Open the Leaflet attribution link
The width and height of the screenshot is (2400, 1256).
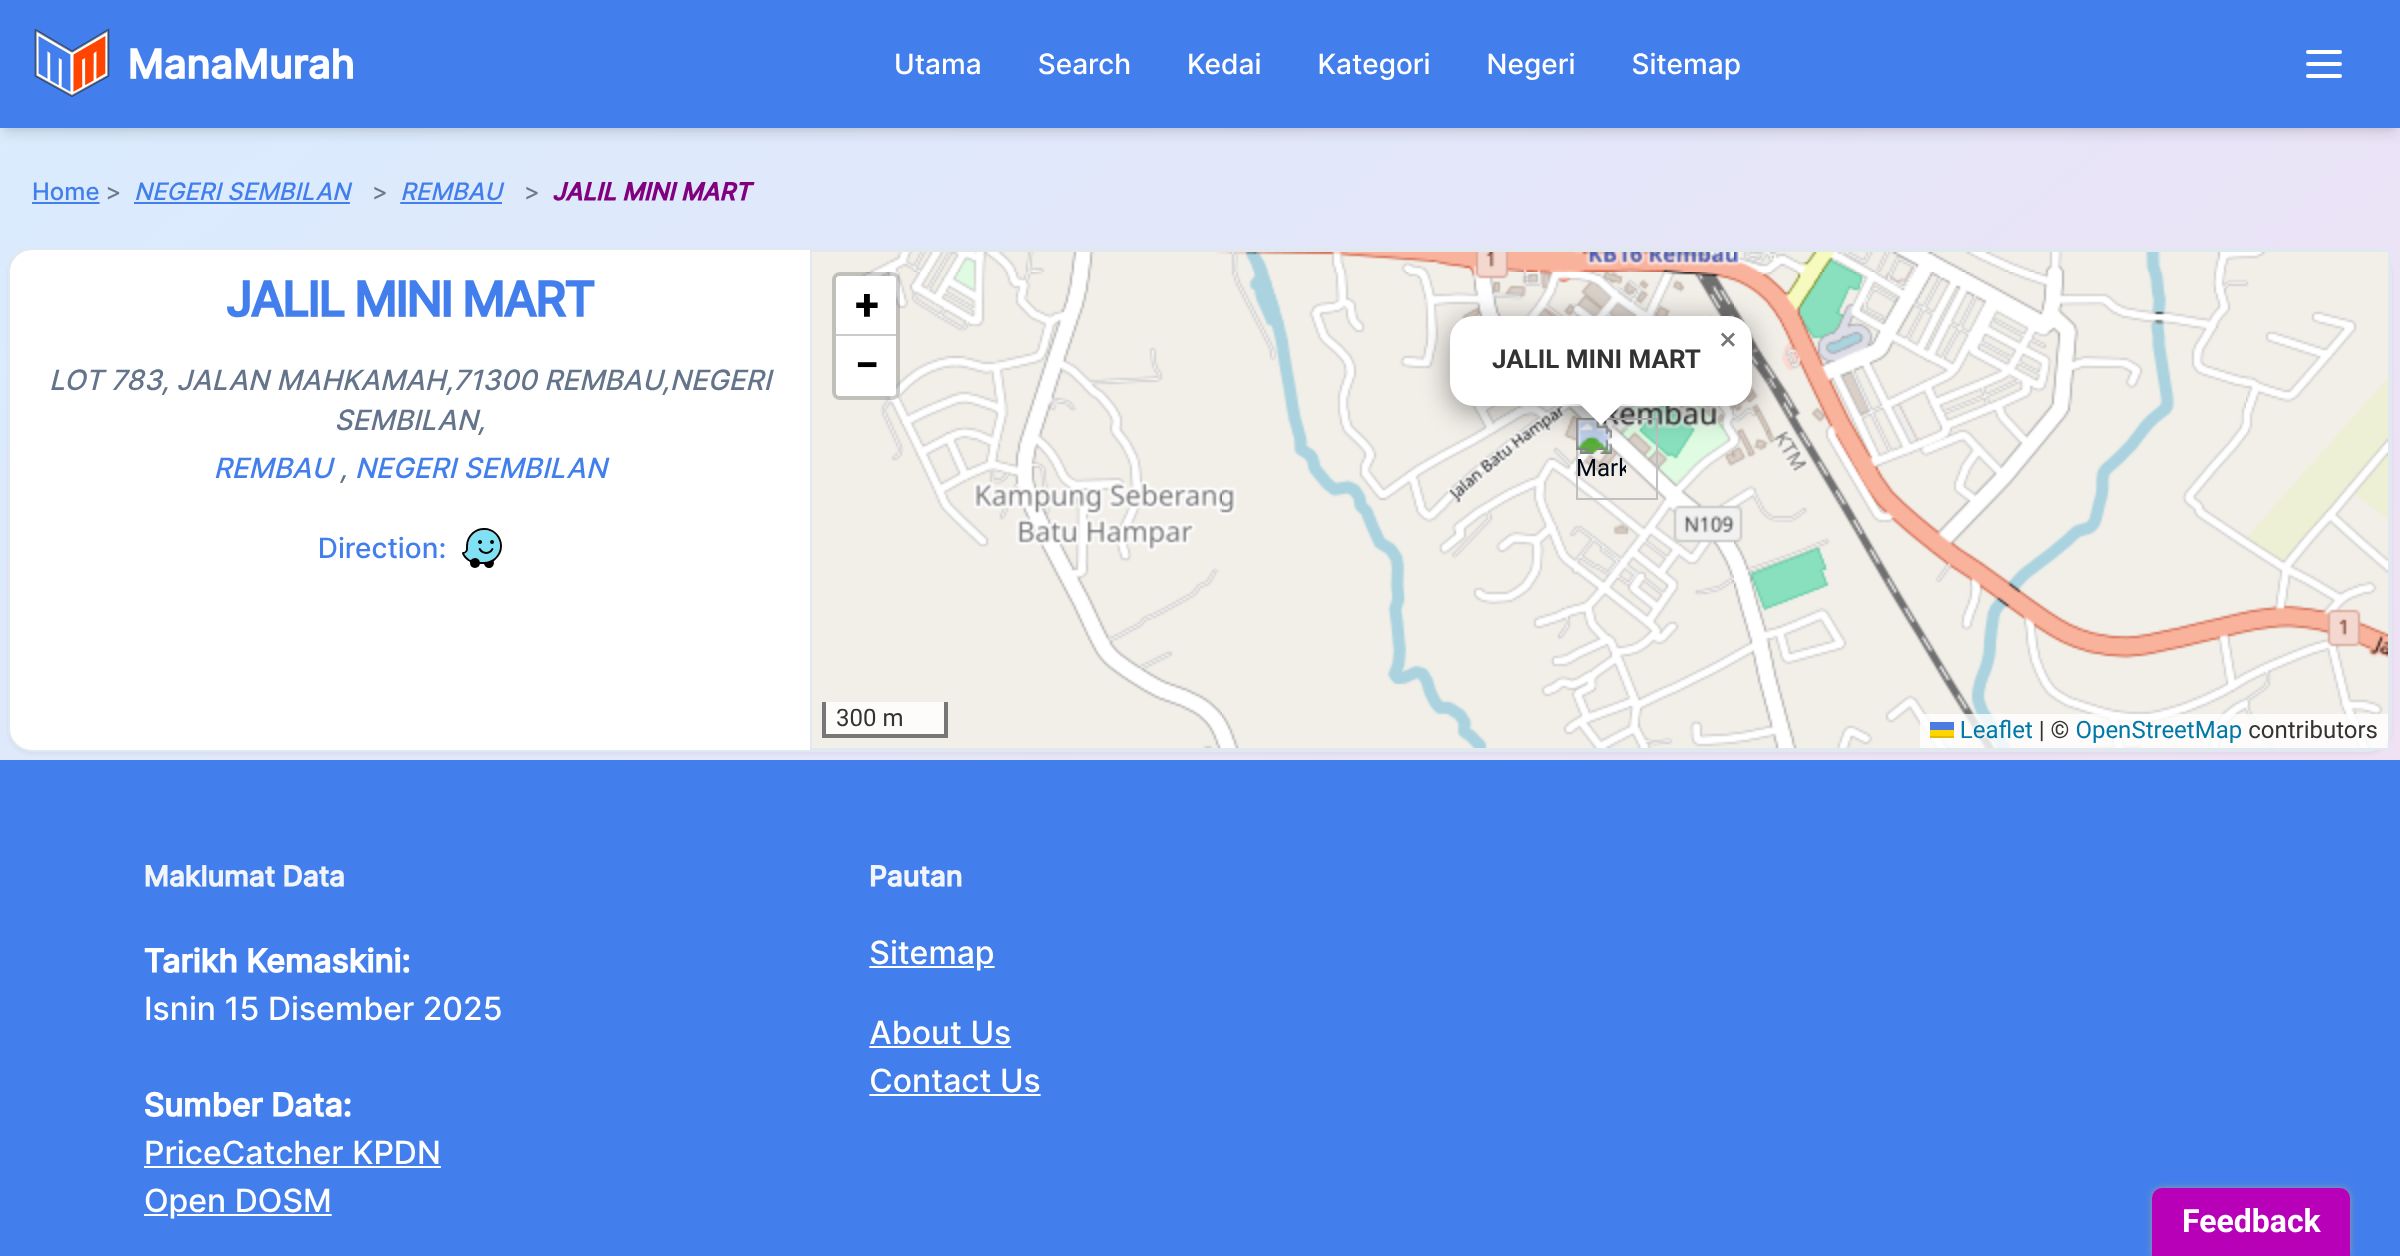coord(1995,730)
